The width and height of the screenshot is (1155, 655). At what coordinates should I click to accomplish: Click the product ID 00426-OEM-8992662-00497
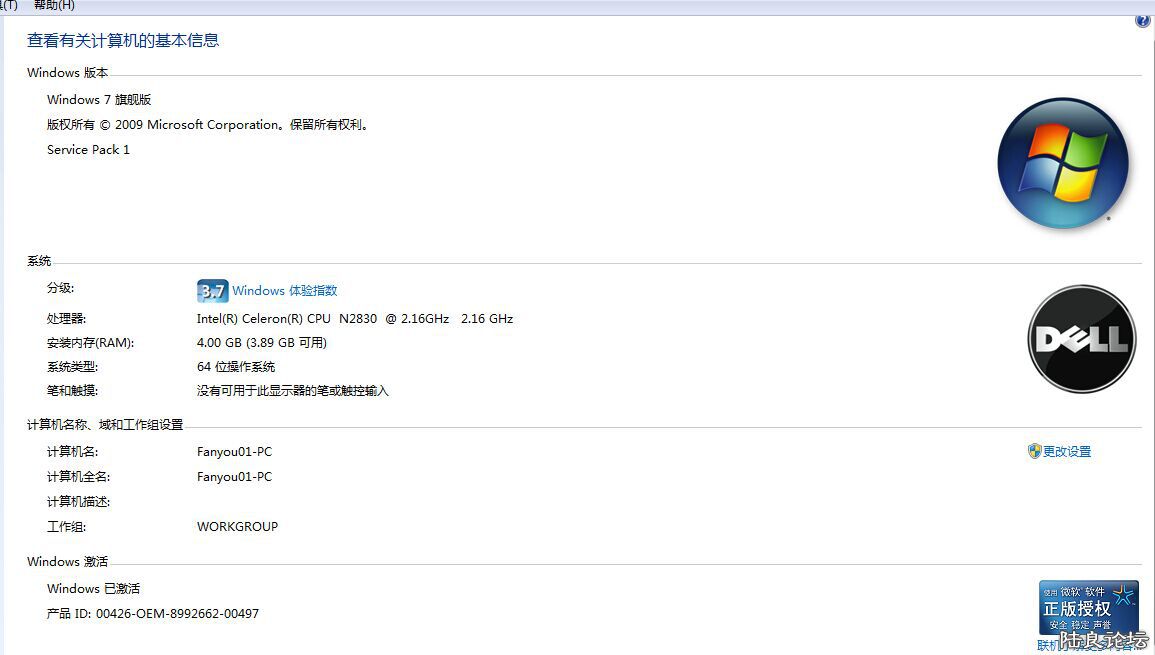pos(177,614)
